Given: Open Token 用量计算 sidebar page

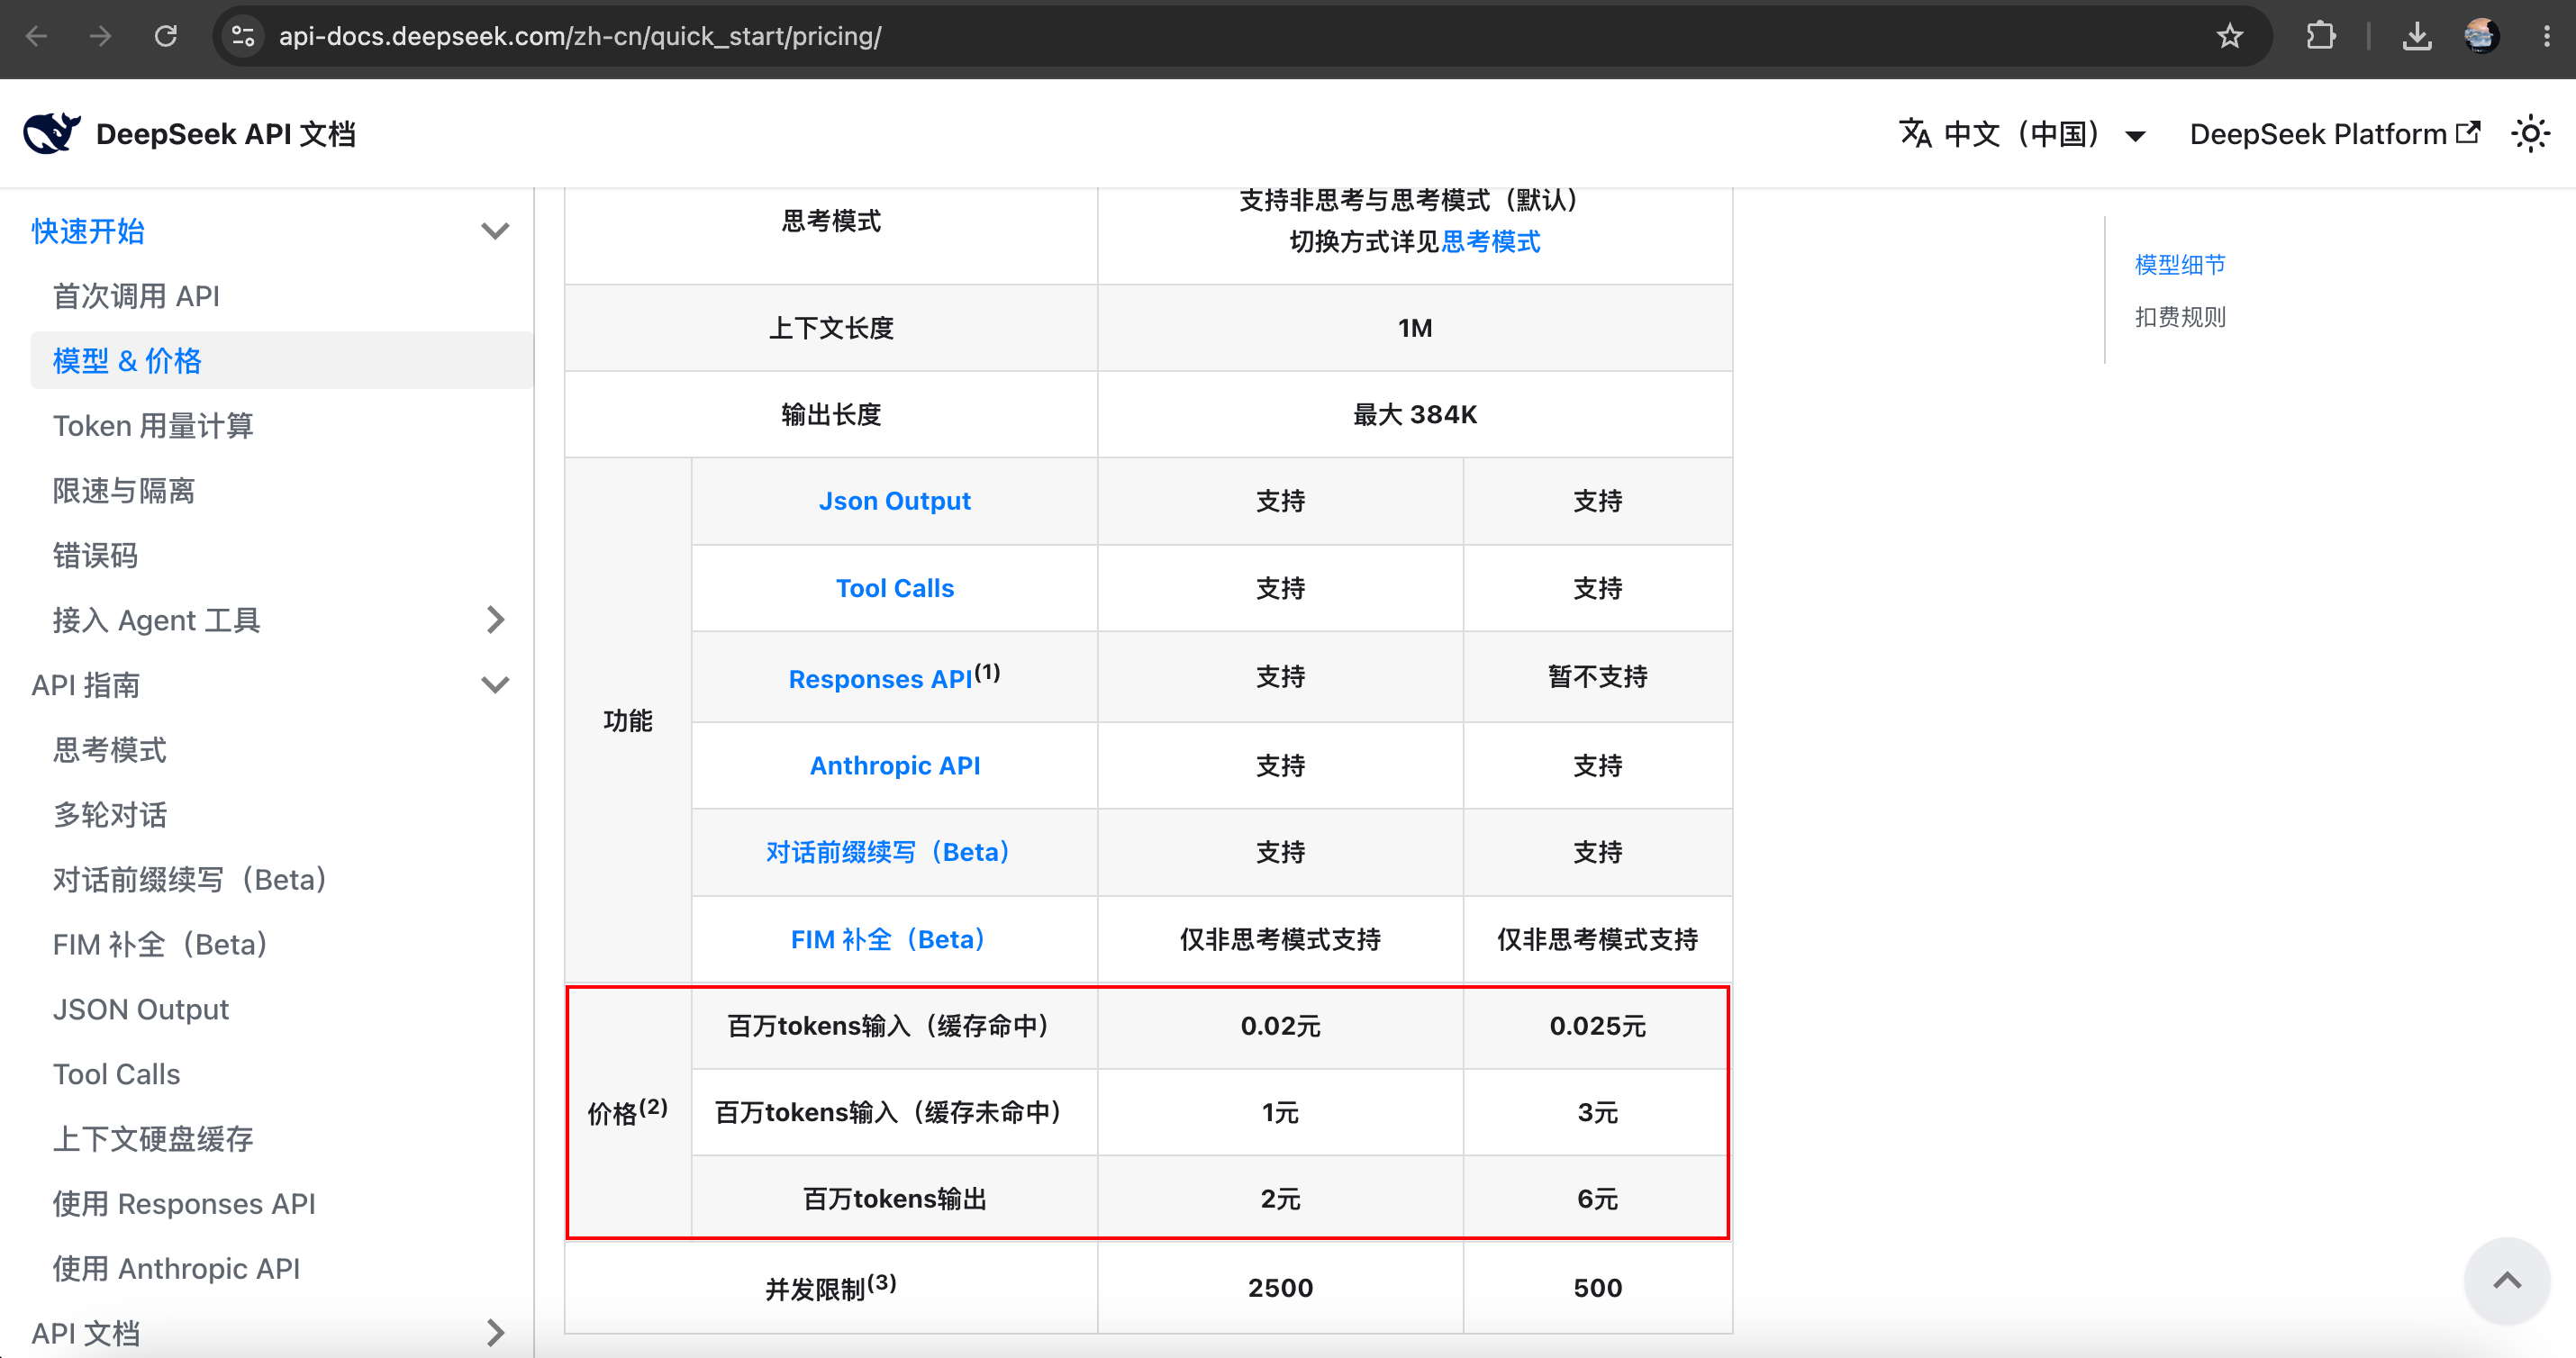Looking at the screenshot, I should (x=153, y=426).
